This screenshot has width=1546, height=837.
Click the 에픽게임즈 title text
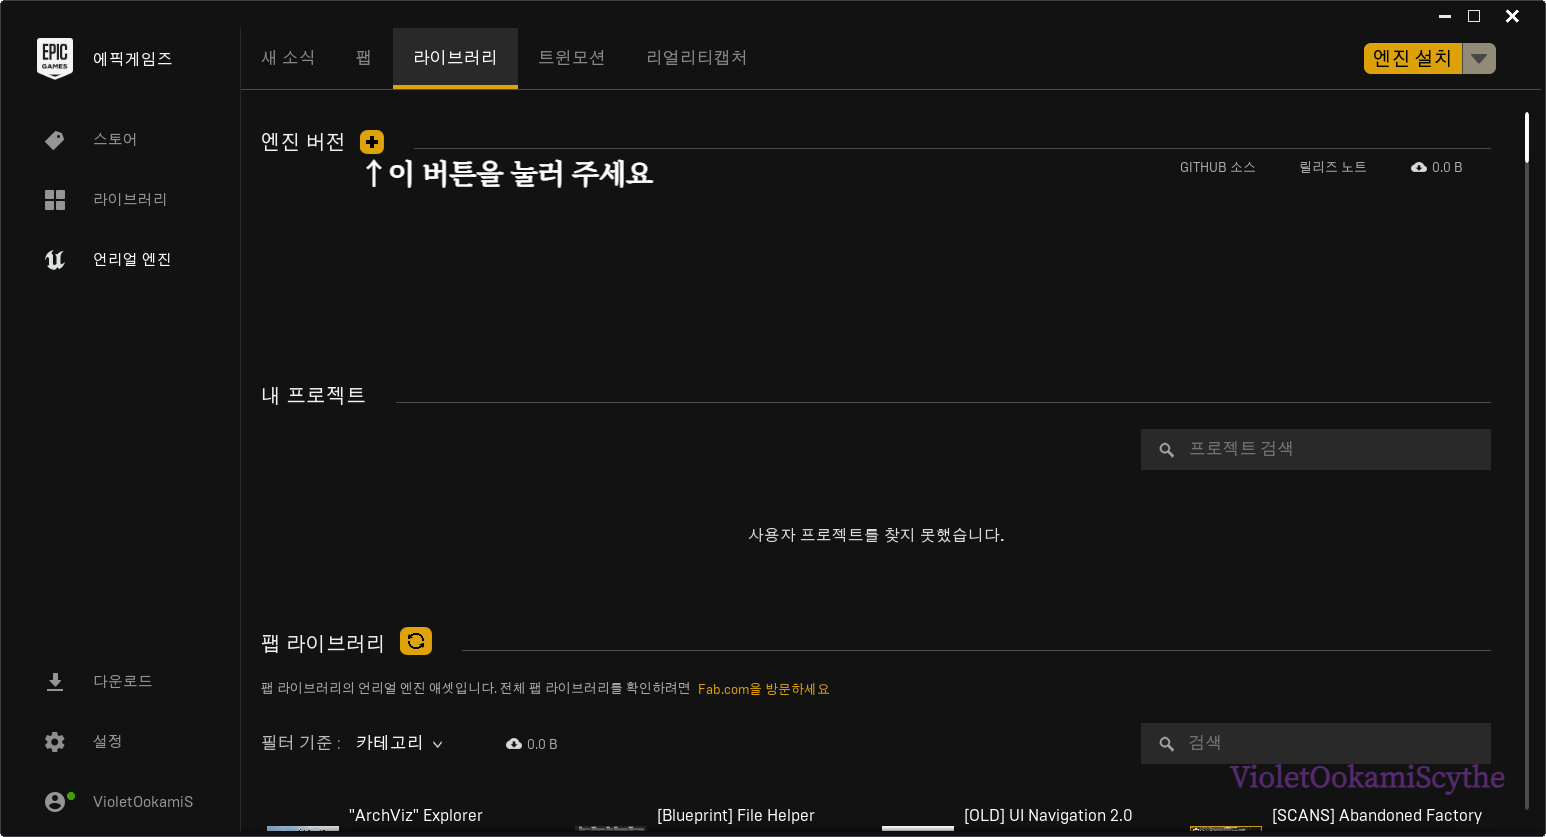(133, 58)
